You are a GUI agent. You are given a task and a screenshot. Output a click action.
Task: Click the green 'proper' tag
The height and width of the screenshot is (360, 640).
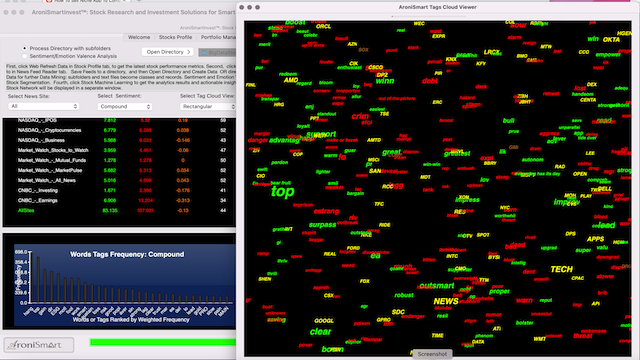click(499, 291)
